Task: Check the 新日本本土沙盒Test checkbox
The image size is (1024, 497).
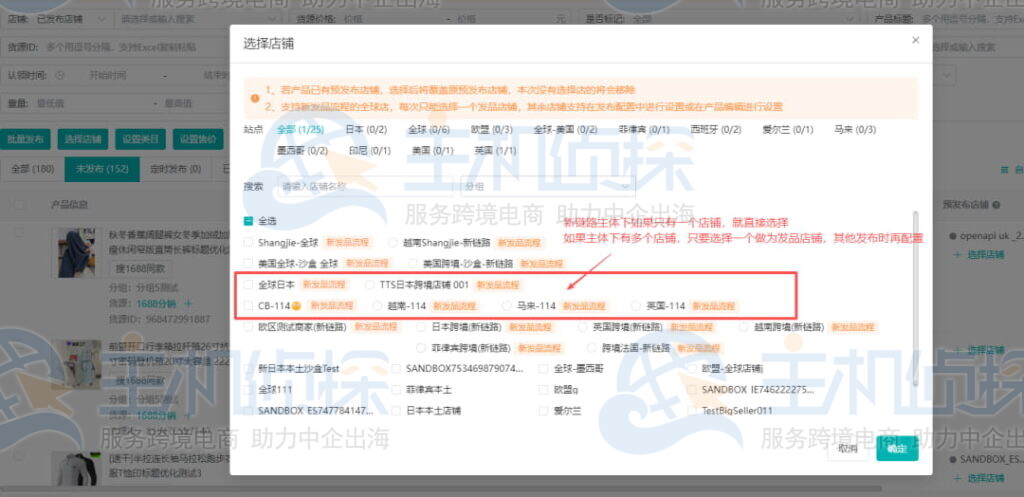Action: click(248, 369)
